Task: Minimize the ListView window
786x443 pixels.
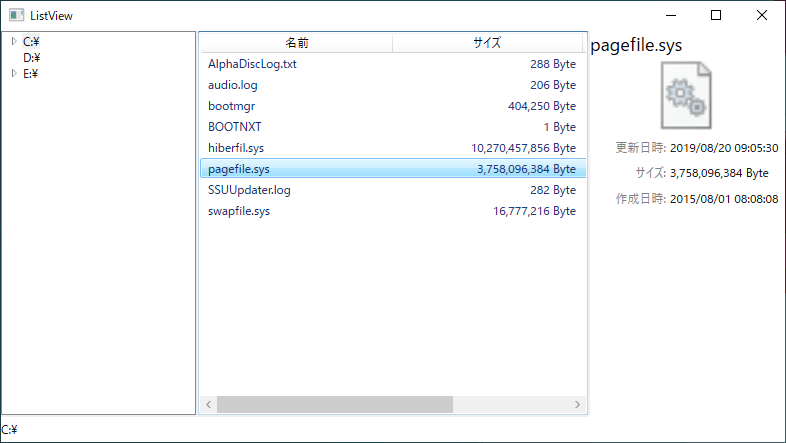Action: pyautogui.click(x=671, y=16)
